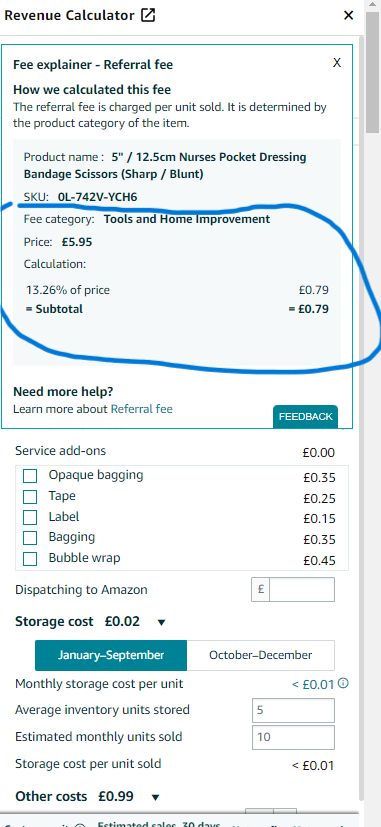The height and width of the screenshot is (827, 381).
Task: Click the monthly storage cost info icon
Action: 343,684
